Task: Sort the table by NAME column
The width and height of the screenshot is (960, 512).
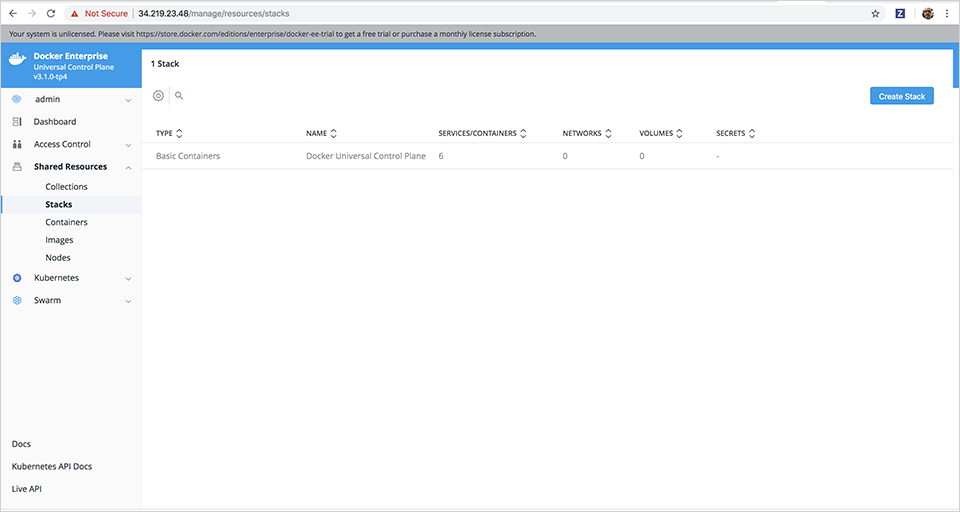Action: pyautogui.click(x=321, y=134)
